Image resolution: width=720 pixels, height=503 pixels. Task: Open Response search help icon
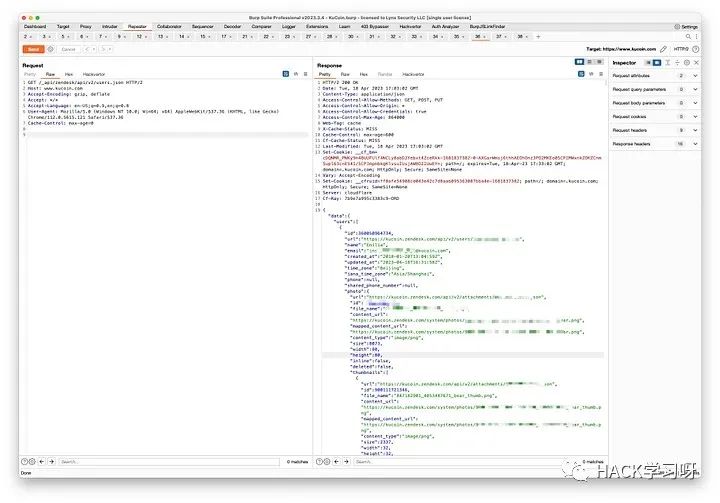click(320, 461)
